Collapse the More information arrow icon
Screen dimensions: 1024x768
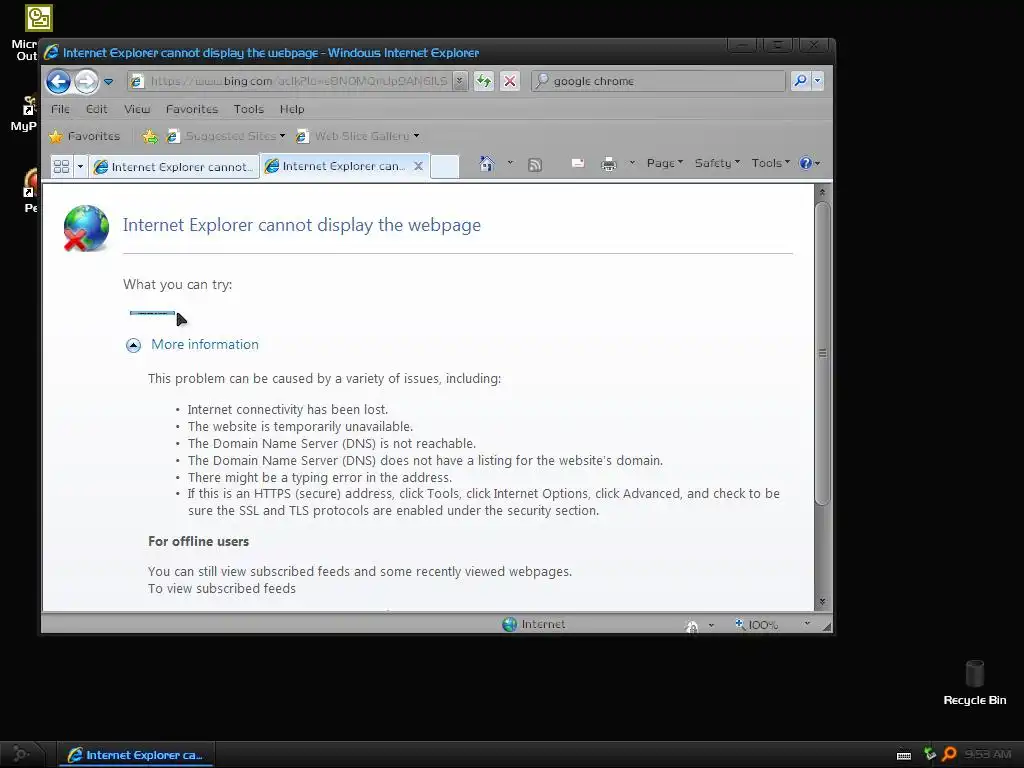pos(133,345)
